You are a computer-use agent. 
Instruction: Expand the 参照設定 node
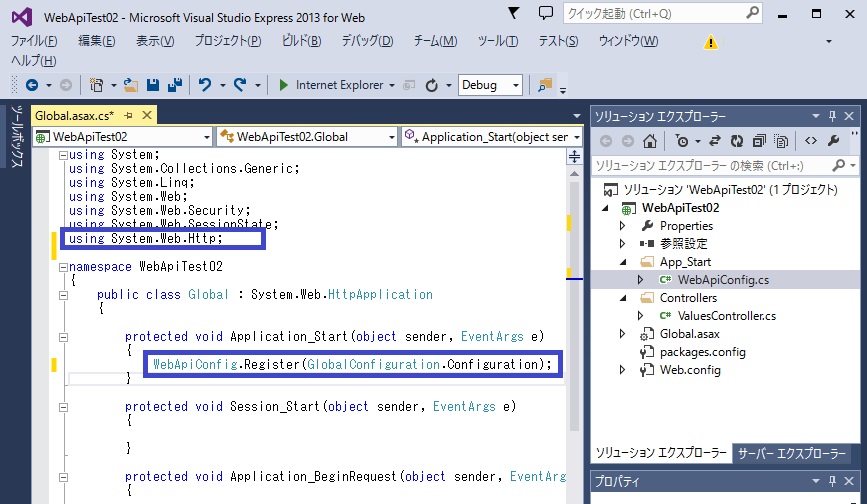click(623, 244)
